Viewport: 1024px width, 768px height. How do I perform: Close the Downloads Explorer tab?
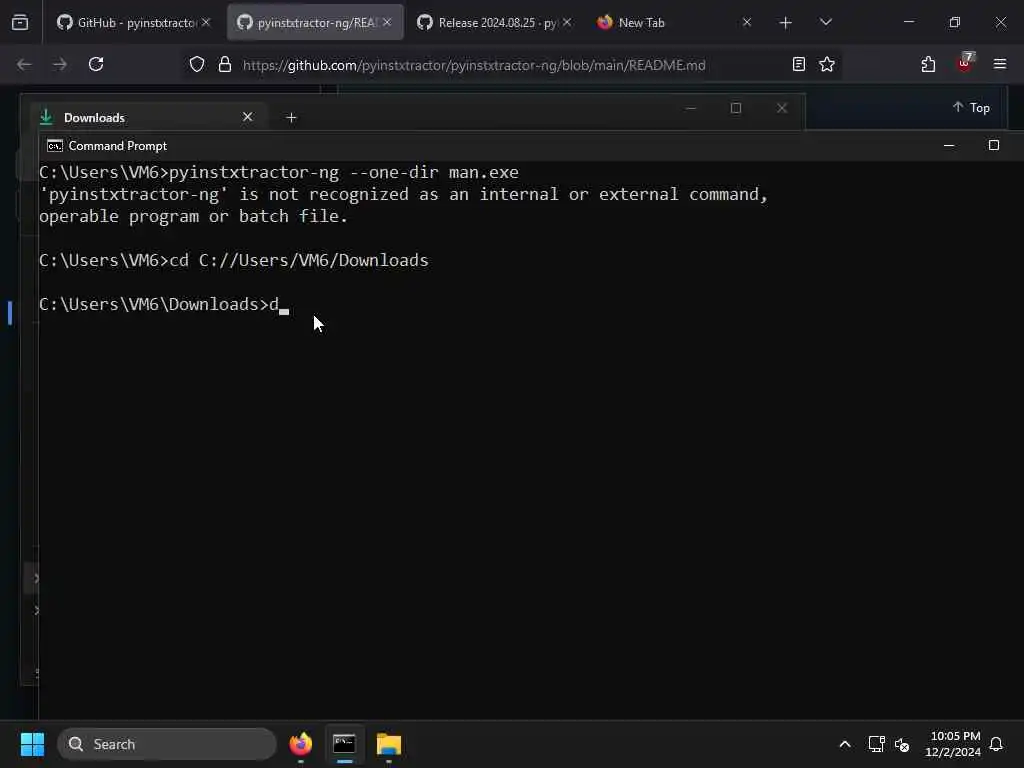[x=248, y=117]
